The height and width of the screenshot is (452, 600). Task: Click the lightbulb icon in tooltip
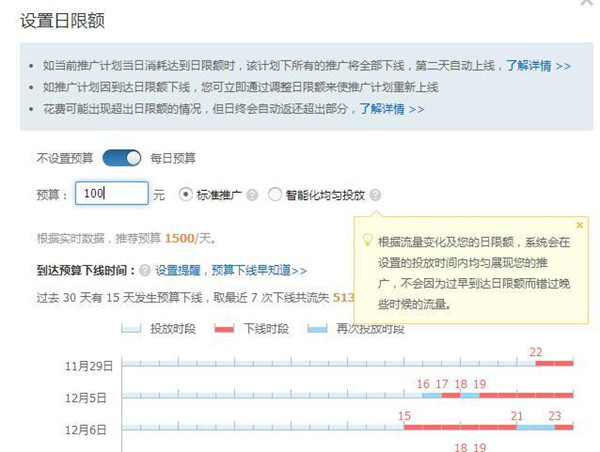368,240
